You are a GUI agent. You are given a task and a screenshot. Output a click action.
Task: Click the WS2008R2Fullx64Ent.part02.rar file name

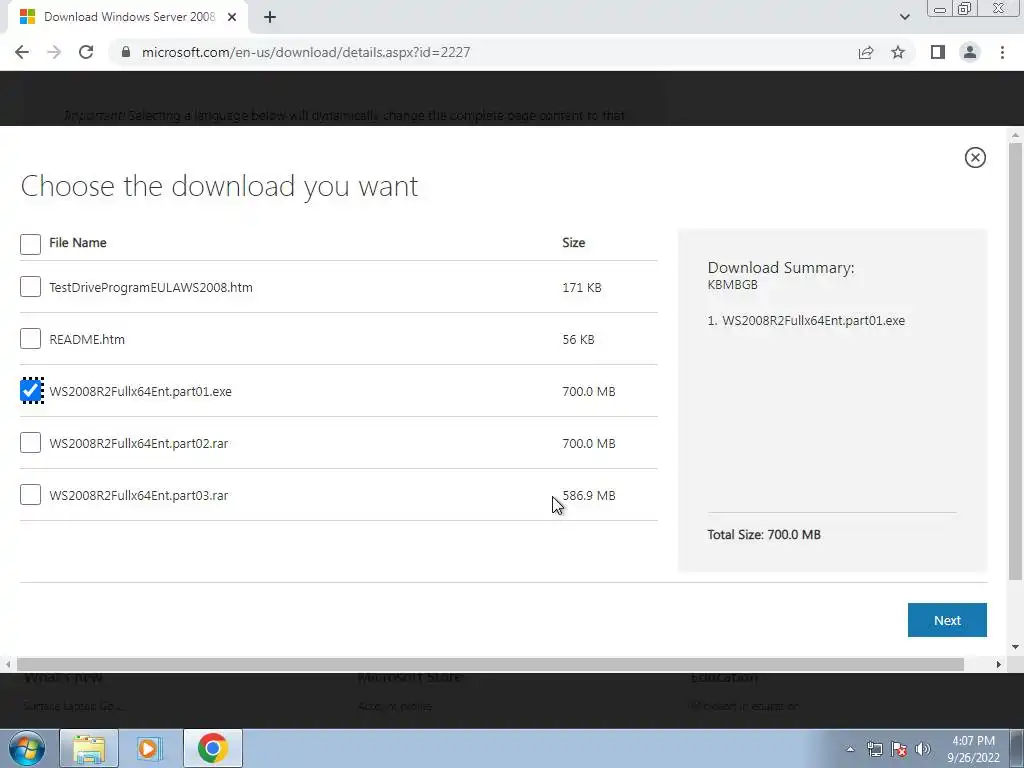pyautogui.click(x=139, y=443)
